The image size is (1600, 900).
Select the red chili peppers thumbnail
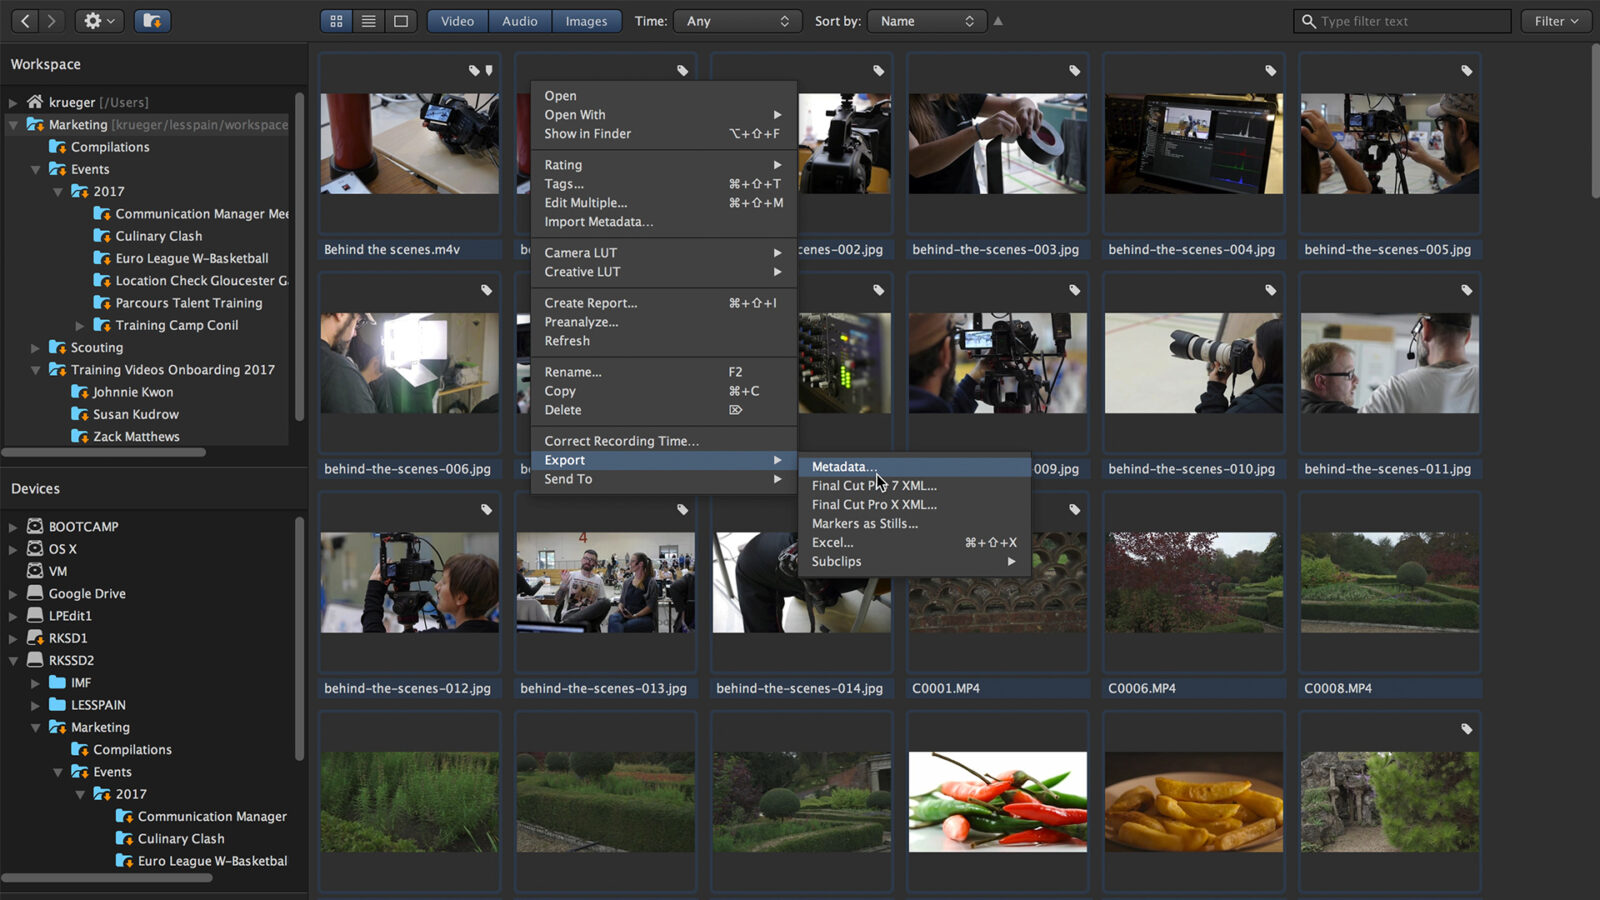[x=997, y=802]
